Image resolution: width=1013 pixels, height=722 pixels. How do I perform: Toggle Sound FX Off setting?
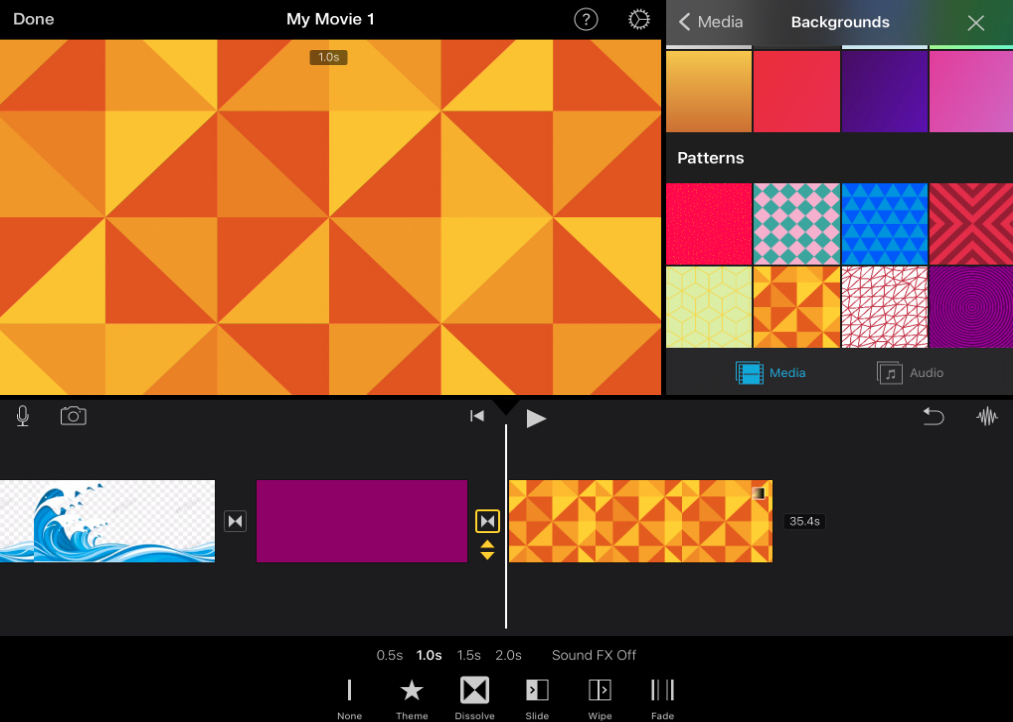pyautogui.click(x=594, y=655)
